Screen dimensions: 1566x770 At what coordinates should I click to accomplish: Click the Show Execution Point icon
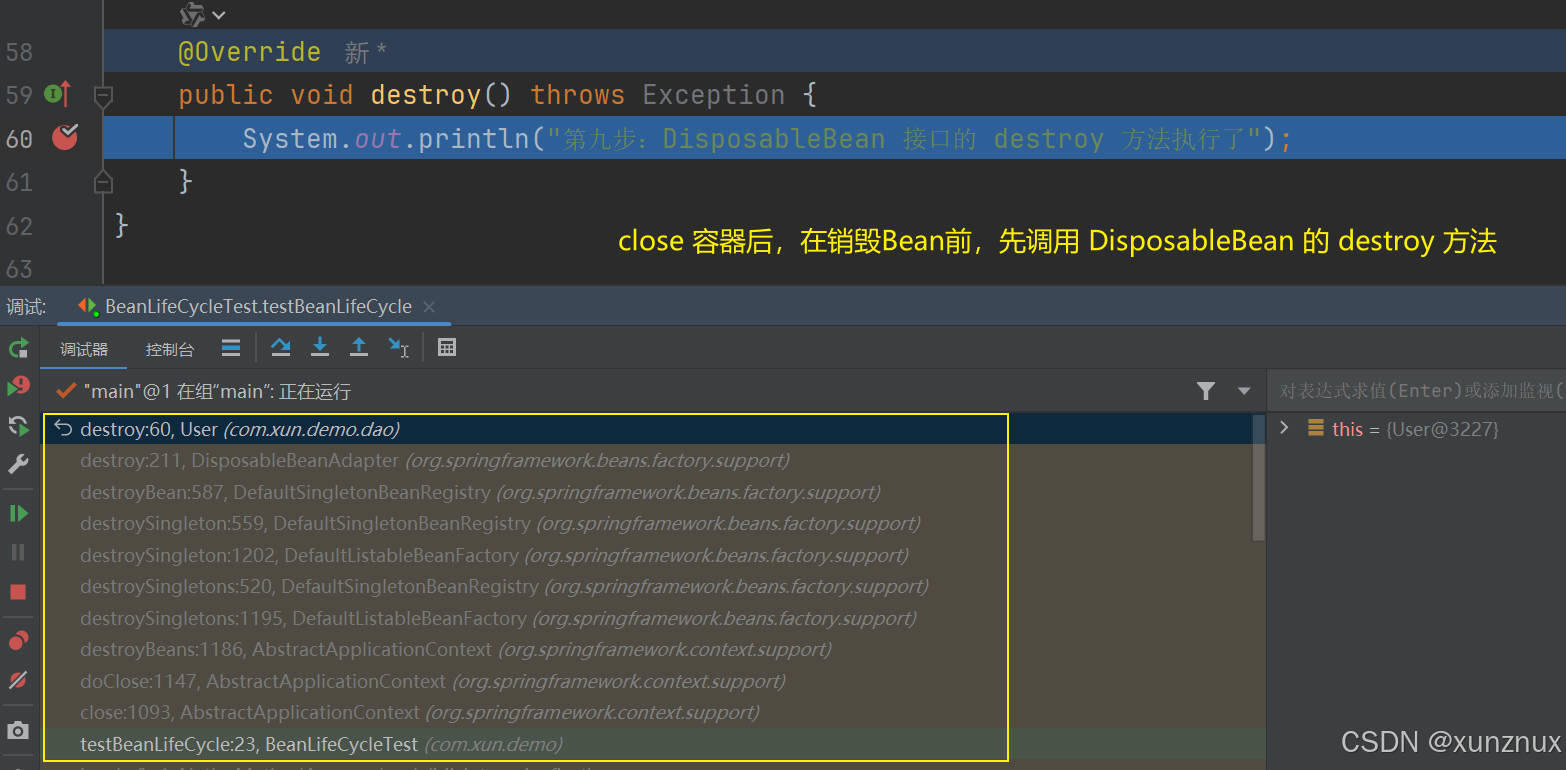point(231,348)
